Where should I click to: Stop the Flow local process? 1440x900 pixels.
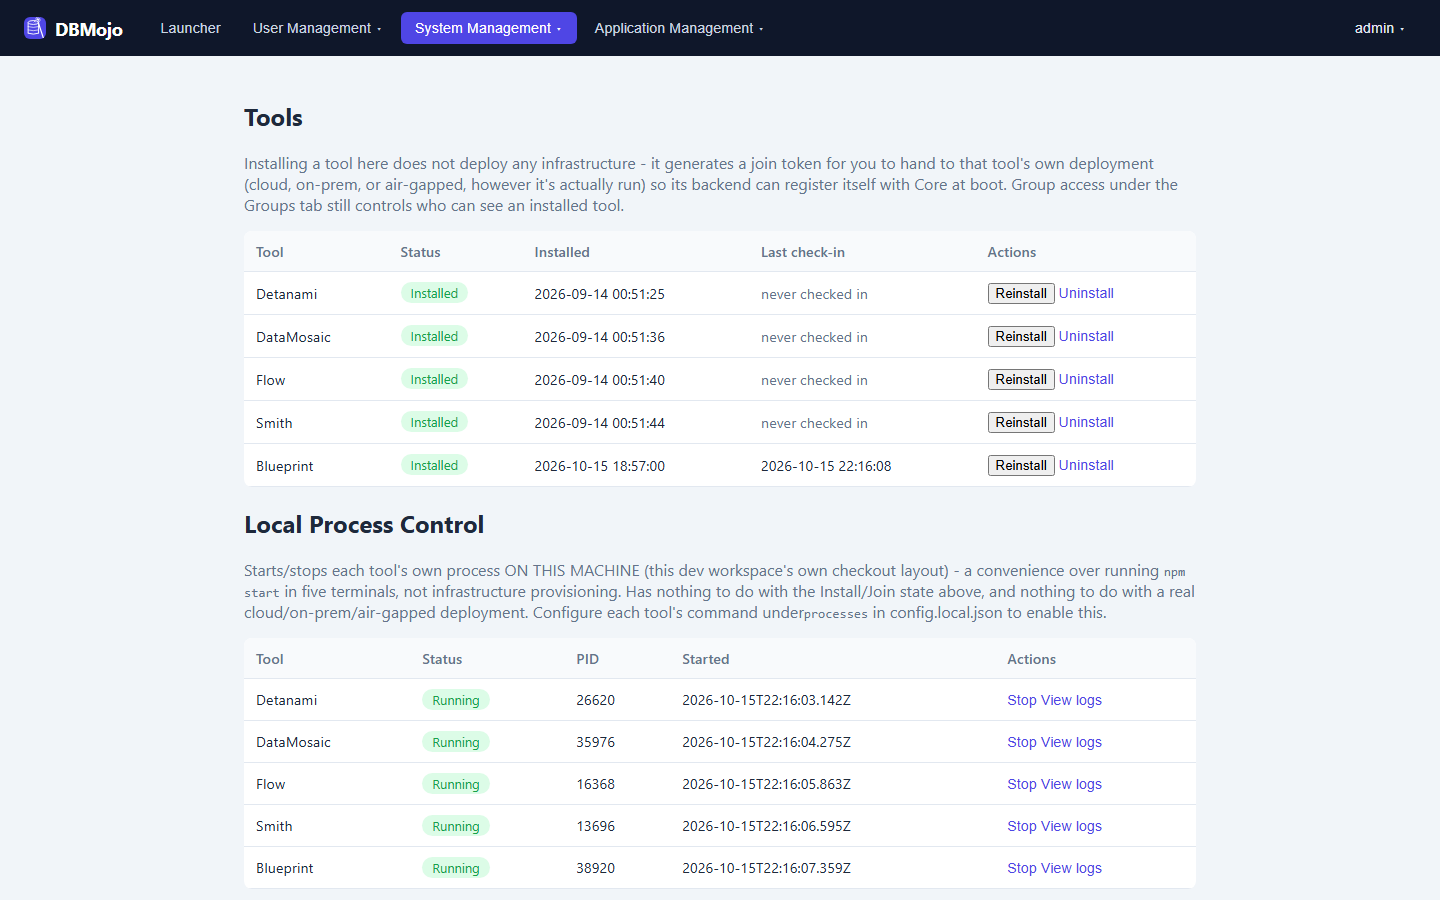pyautogui.click(x=1021, y=784)
